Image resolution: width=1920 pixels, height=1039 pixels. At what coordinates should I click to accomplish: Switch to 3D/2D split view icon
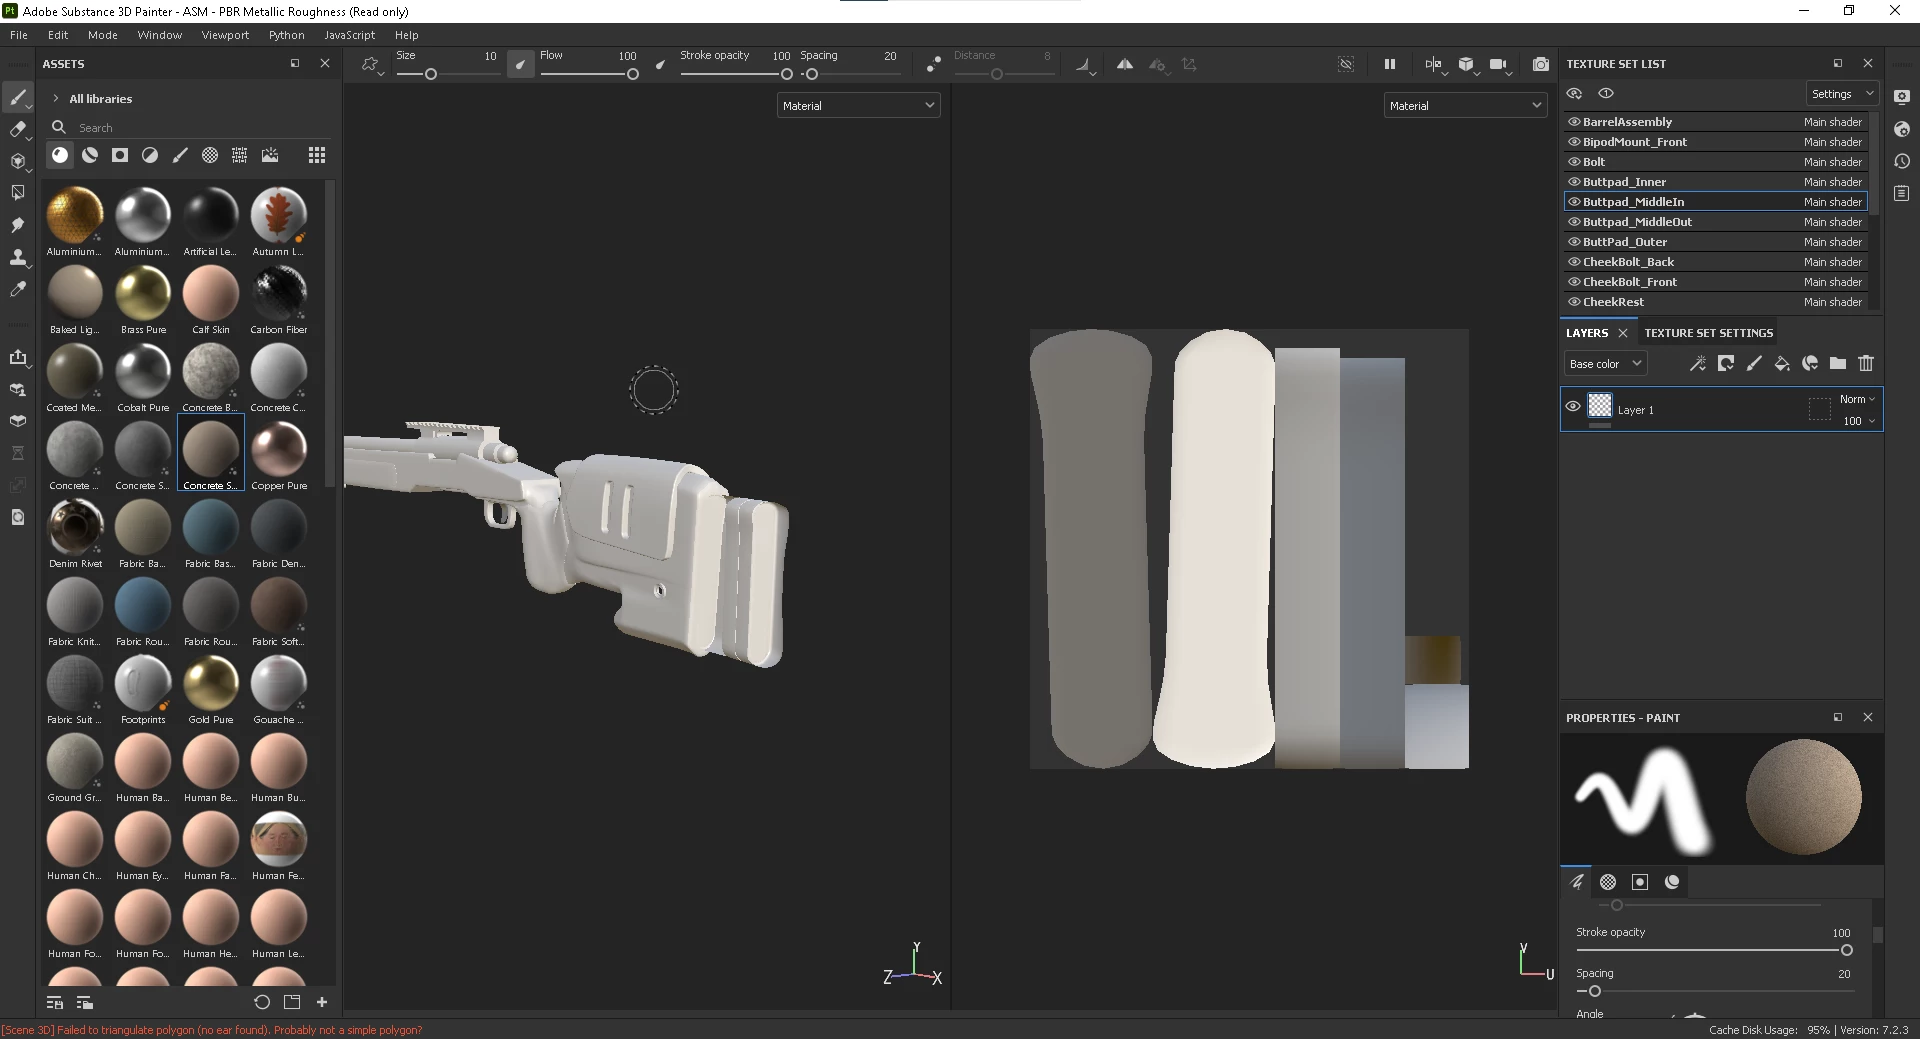(x=1433, y=64)
